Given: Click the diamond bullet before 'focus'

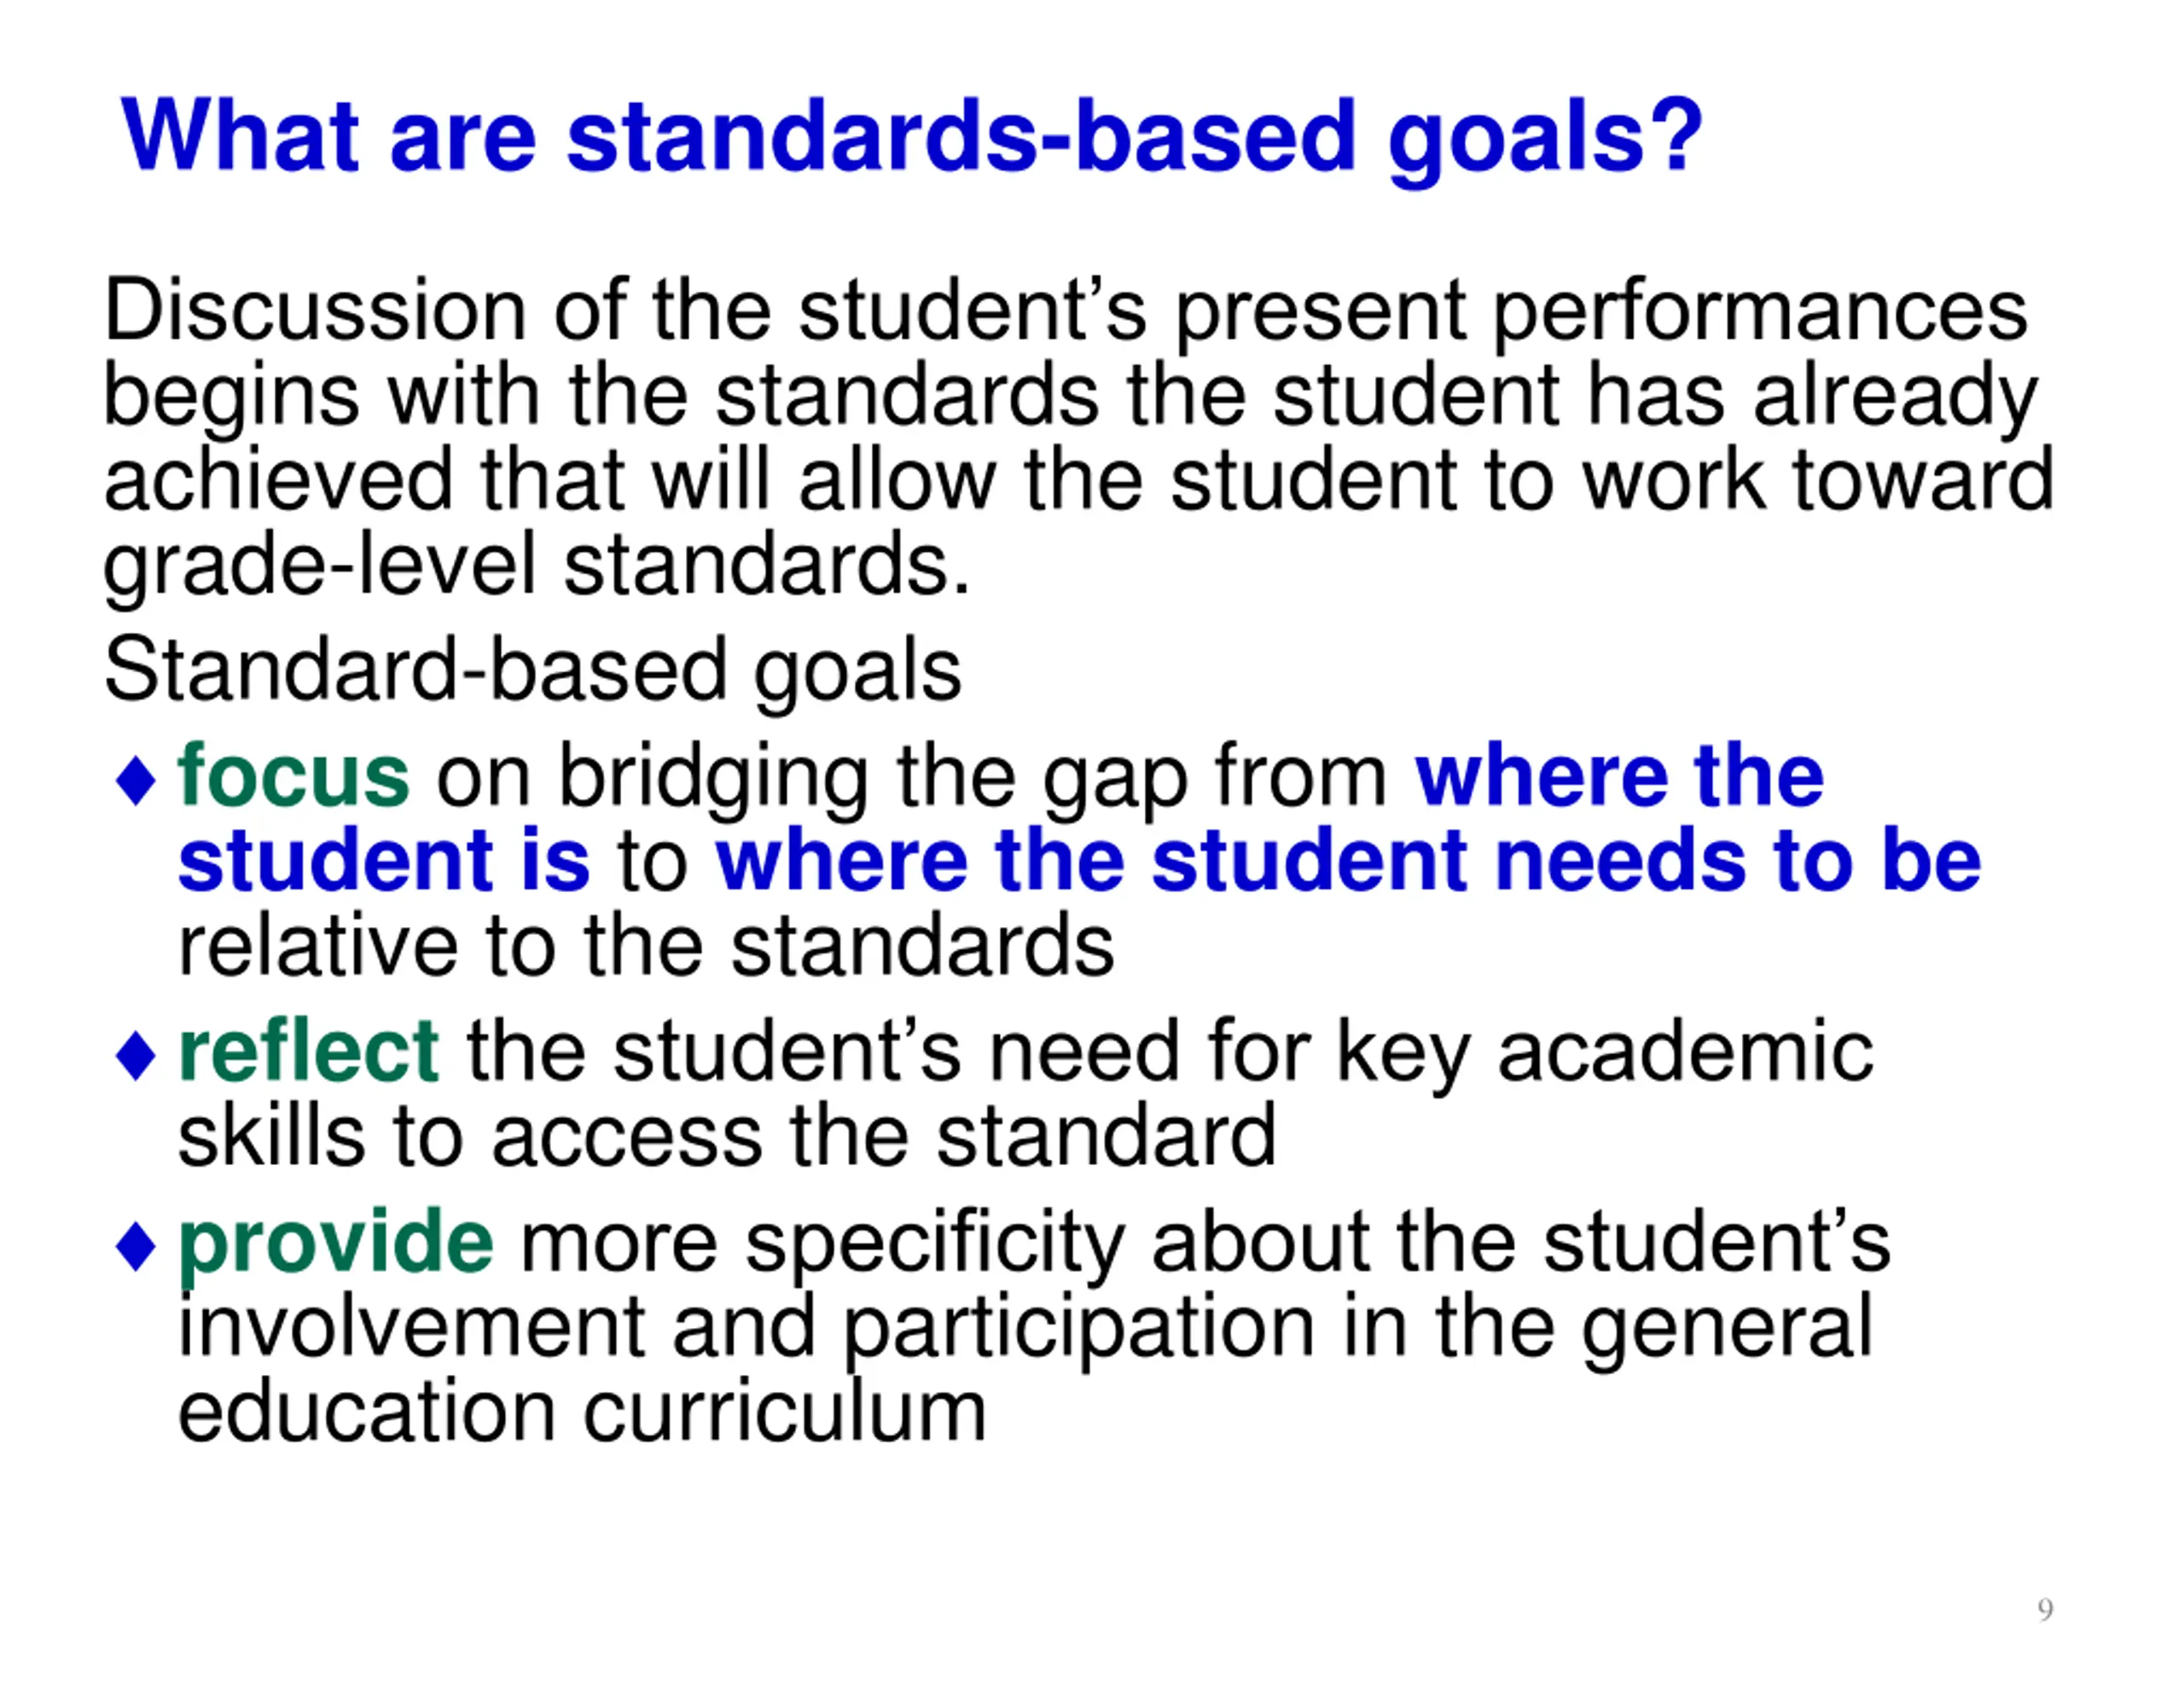Looking at the screenshot, I should 136,781.
